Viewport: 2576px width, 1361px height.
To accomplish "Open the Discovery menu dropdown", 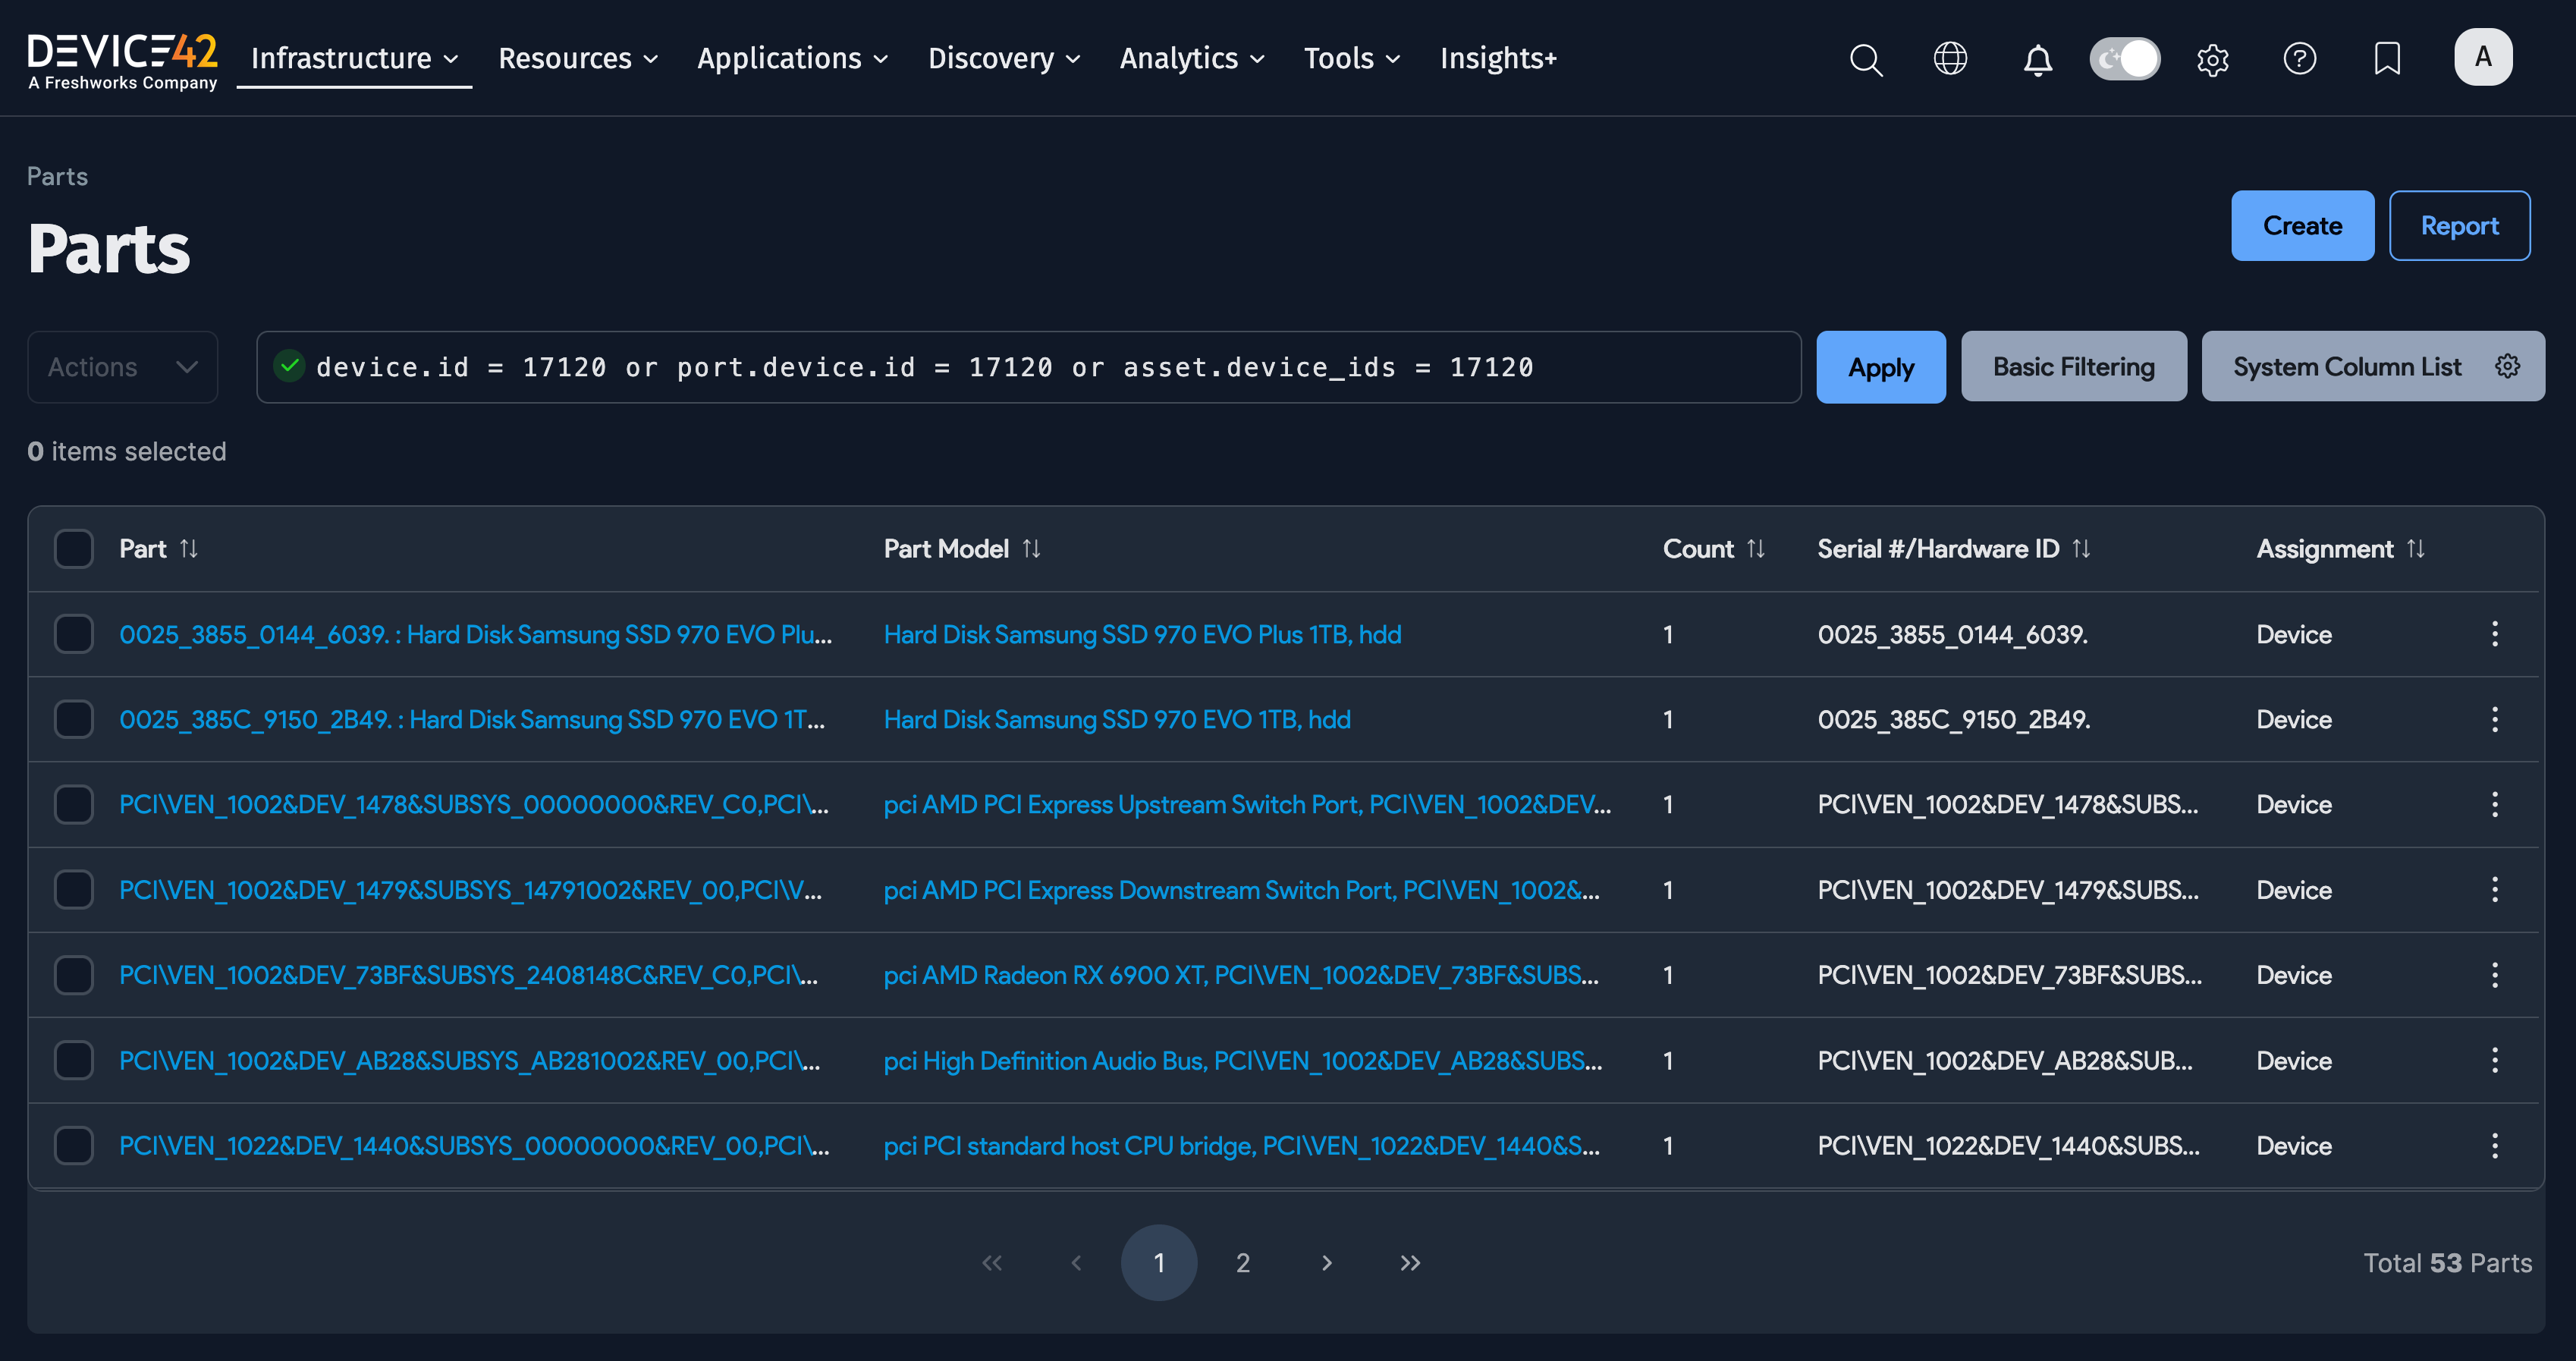I will [1003, 59].
